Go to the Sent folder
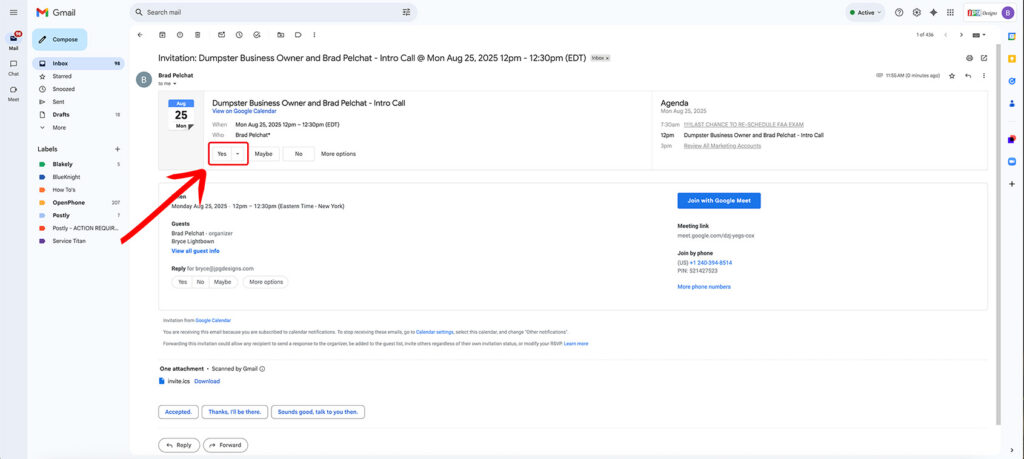This screenshot has height=459, width=1024. (59, 102)
